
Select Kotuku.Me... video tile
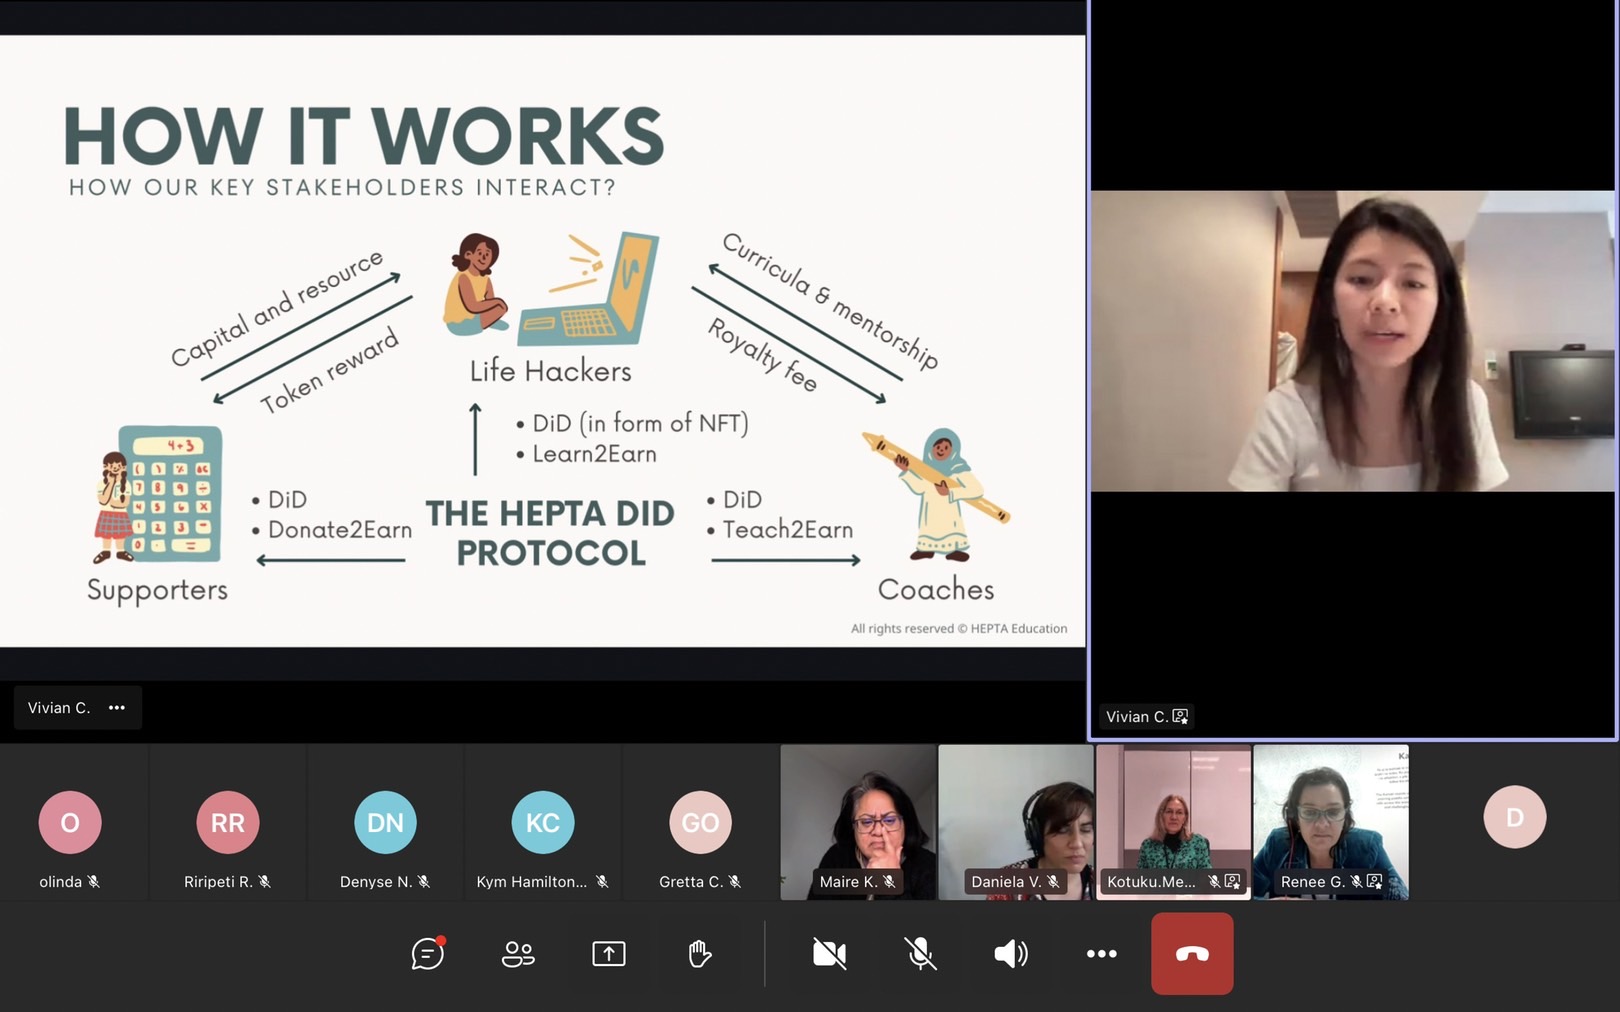tap(1173, 822)
